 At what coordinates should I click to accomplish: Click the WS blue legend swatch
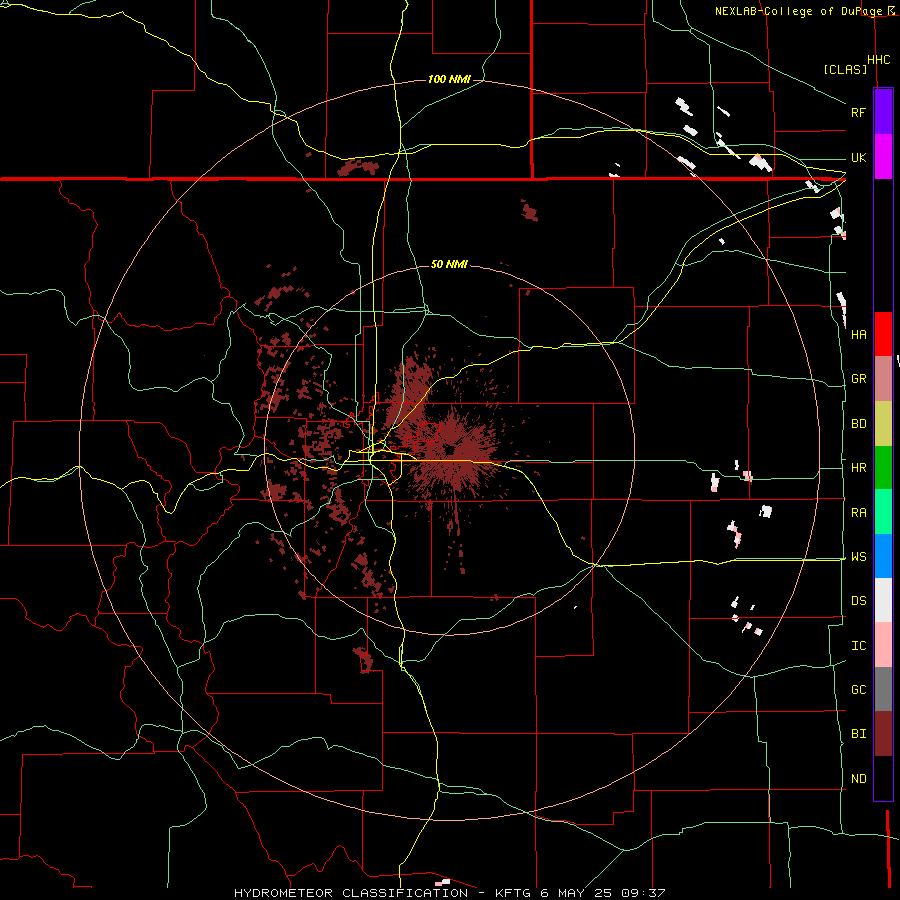tap(883, 556)
